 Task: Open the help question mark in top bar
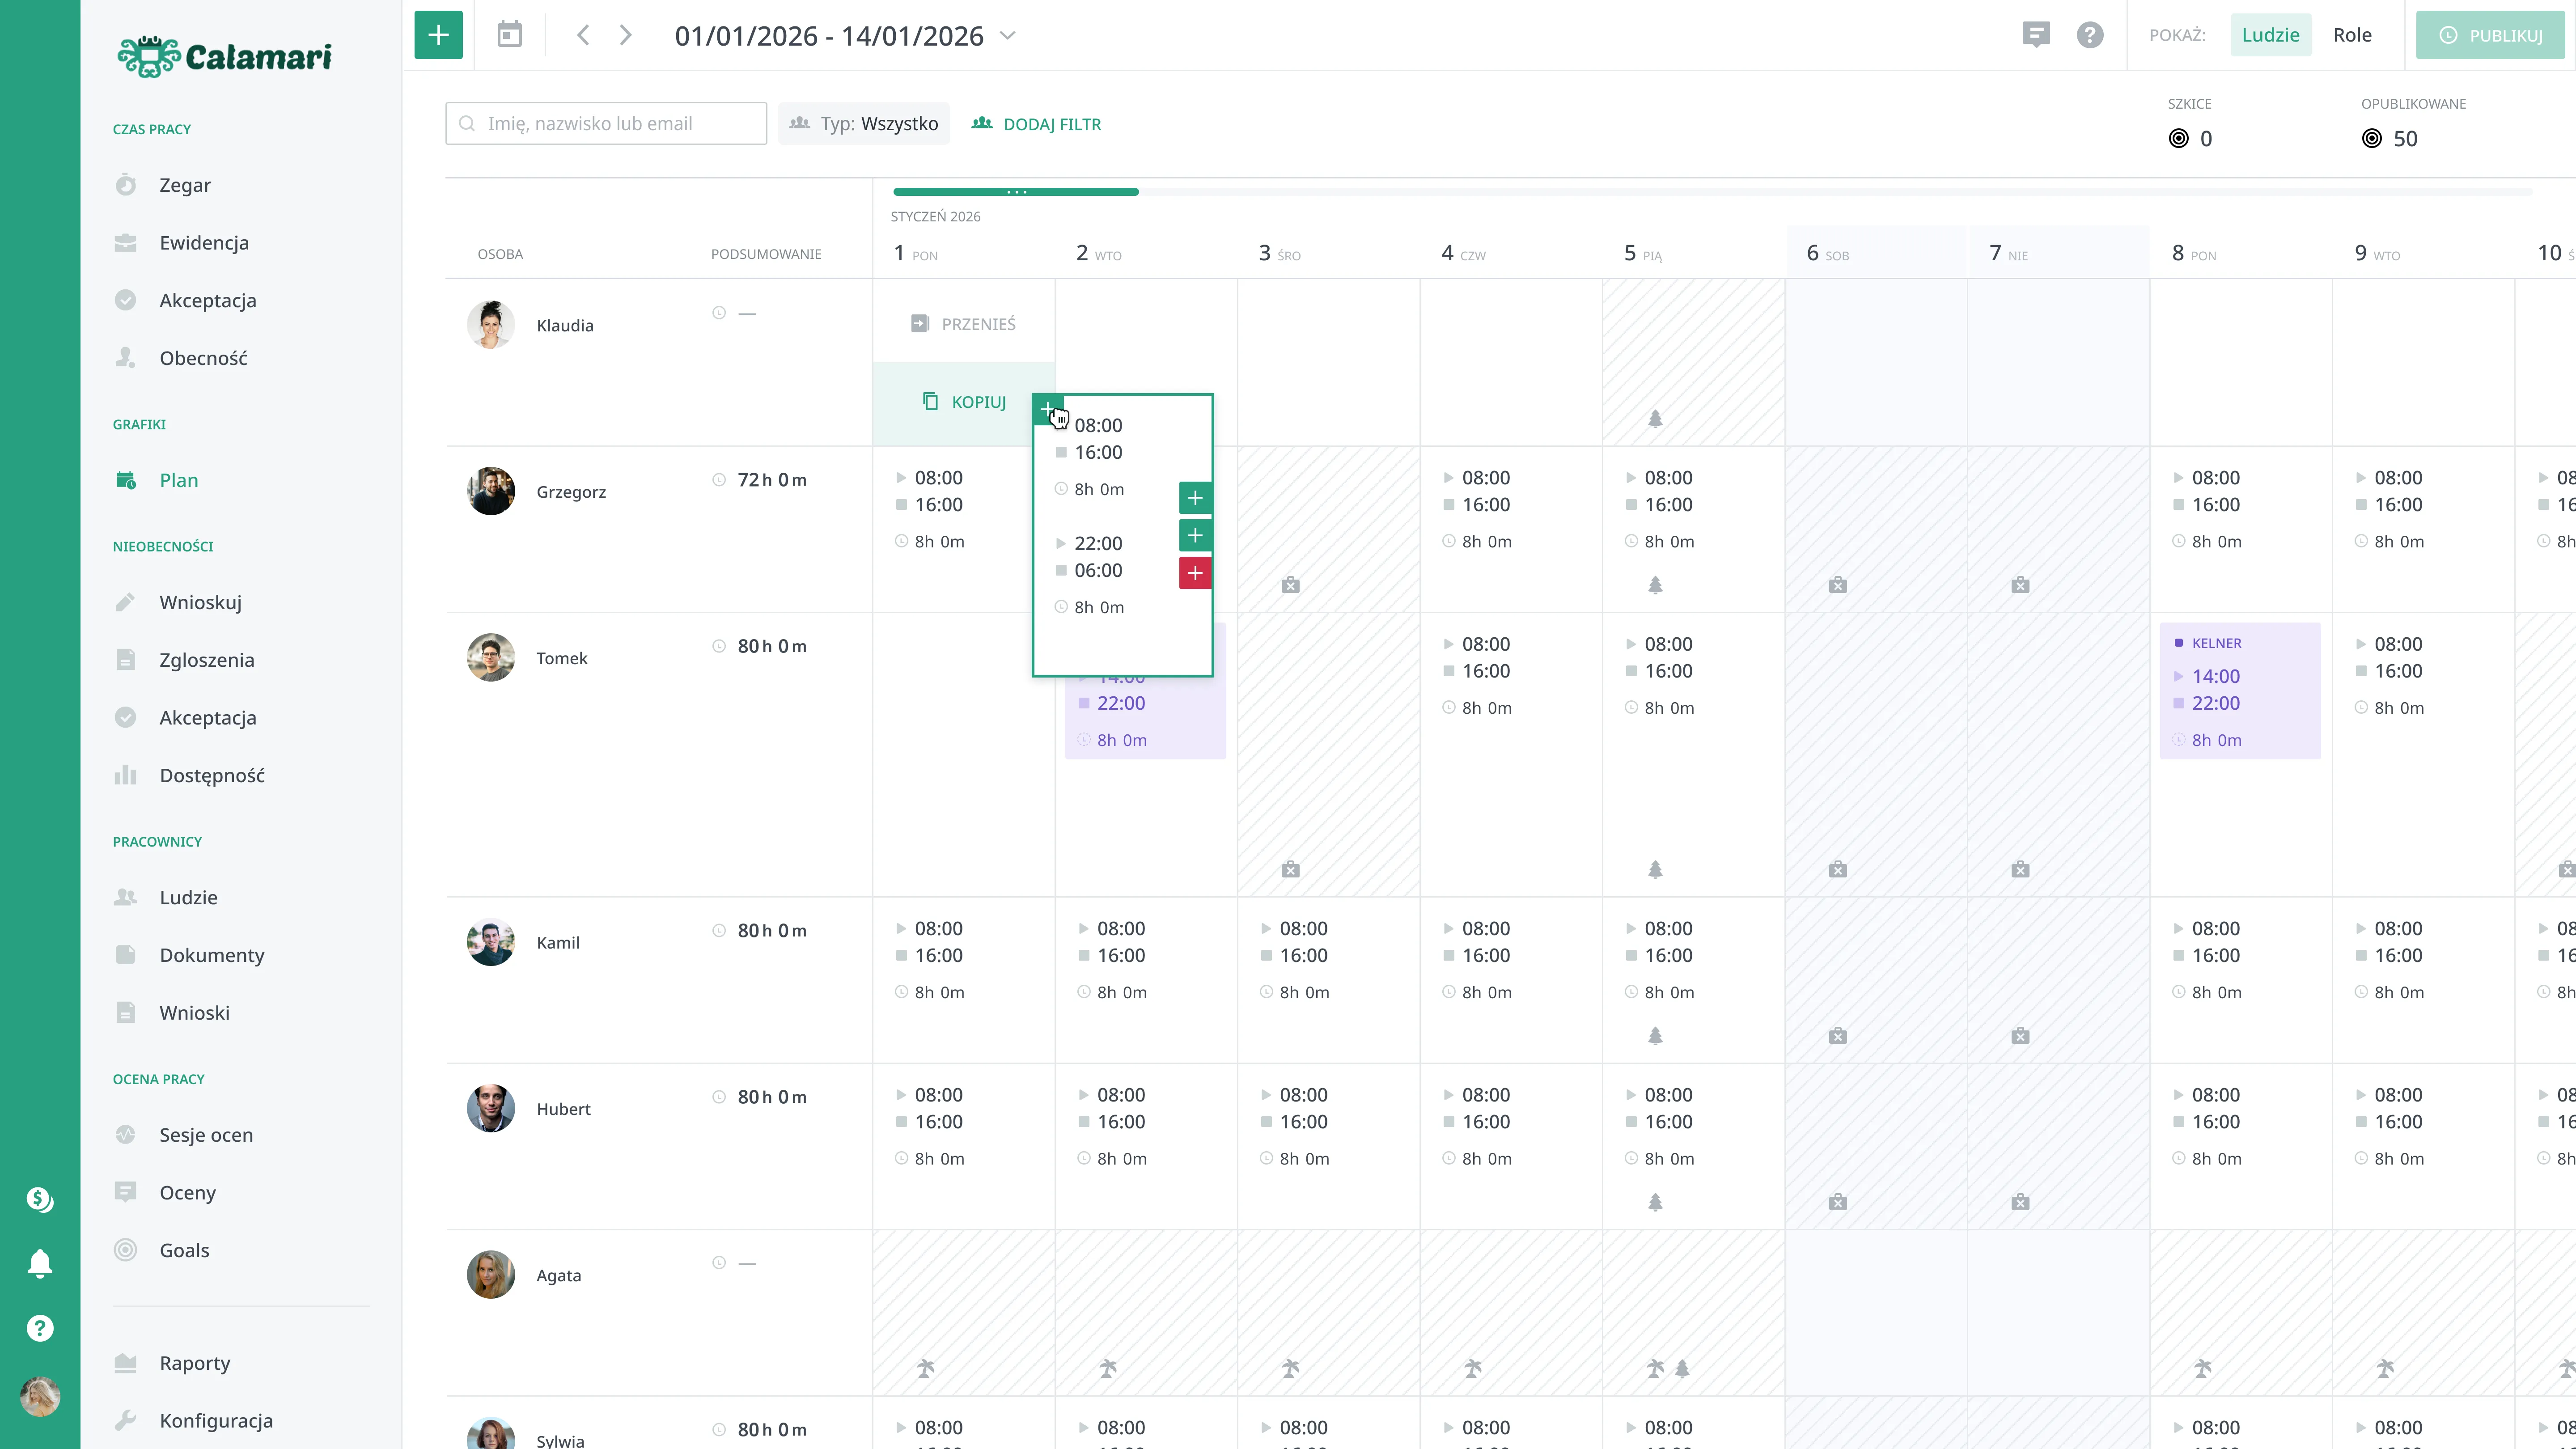pyautogui.click(x=2090, y=35)
